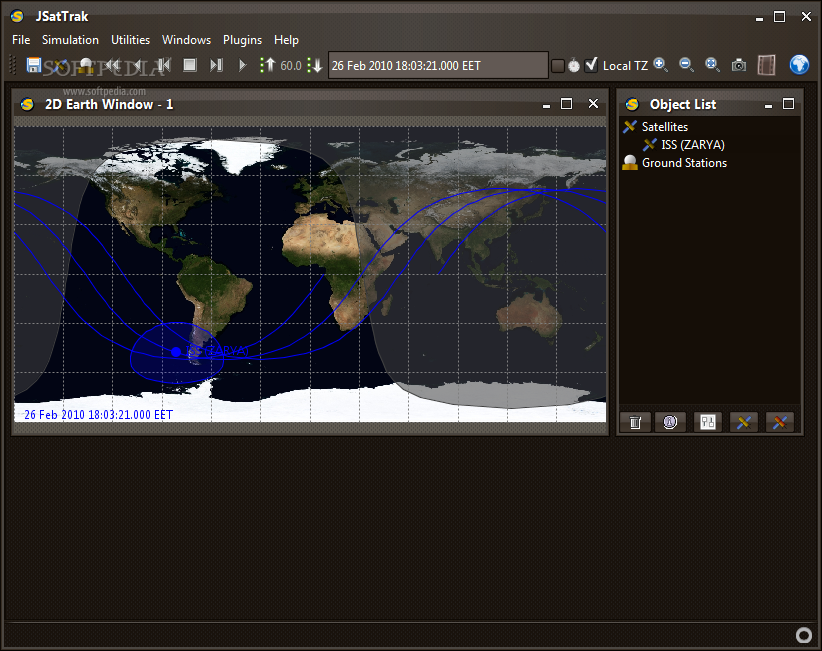Image resolution: width=822 pixels, height=651 pixels.
Task: Open the File menu
Action: 21,40
